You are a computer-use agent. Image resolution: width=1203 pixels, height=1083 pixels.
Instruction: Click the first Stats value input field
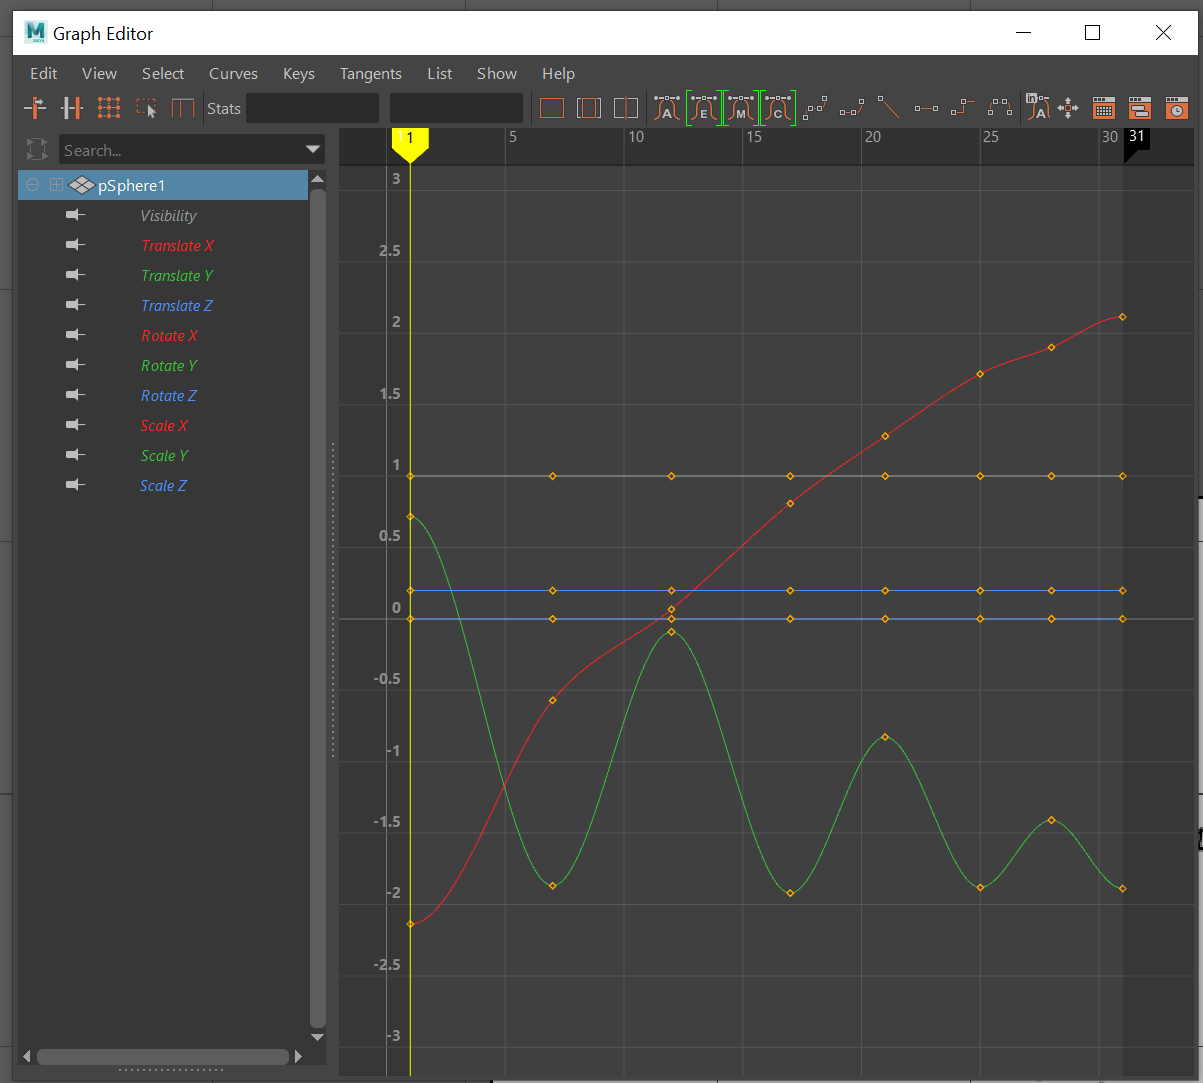[312, 108]
